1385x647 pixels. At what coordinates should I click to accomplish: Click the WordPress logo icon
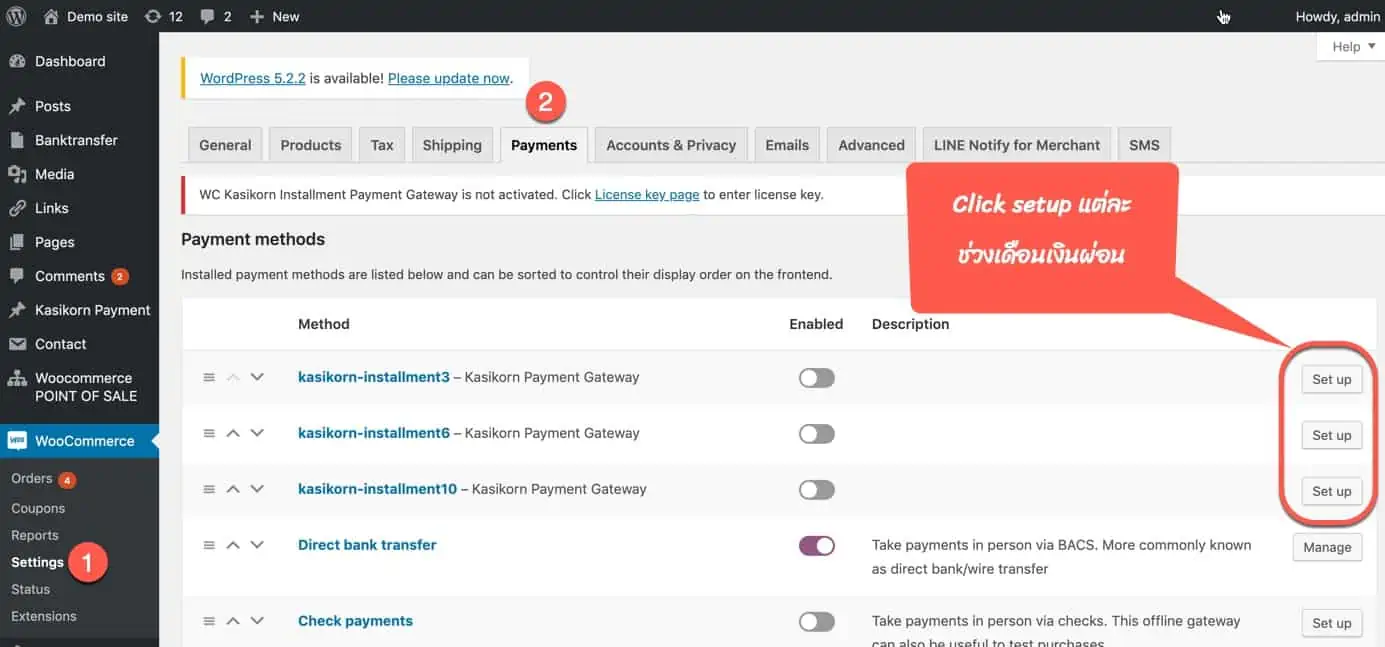17,16
